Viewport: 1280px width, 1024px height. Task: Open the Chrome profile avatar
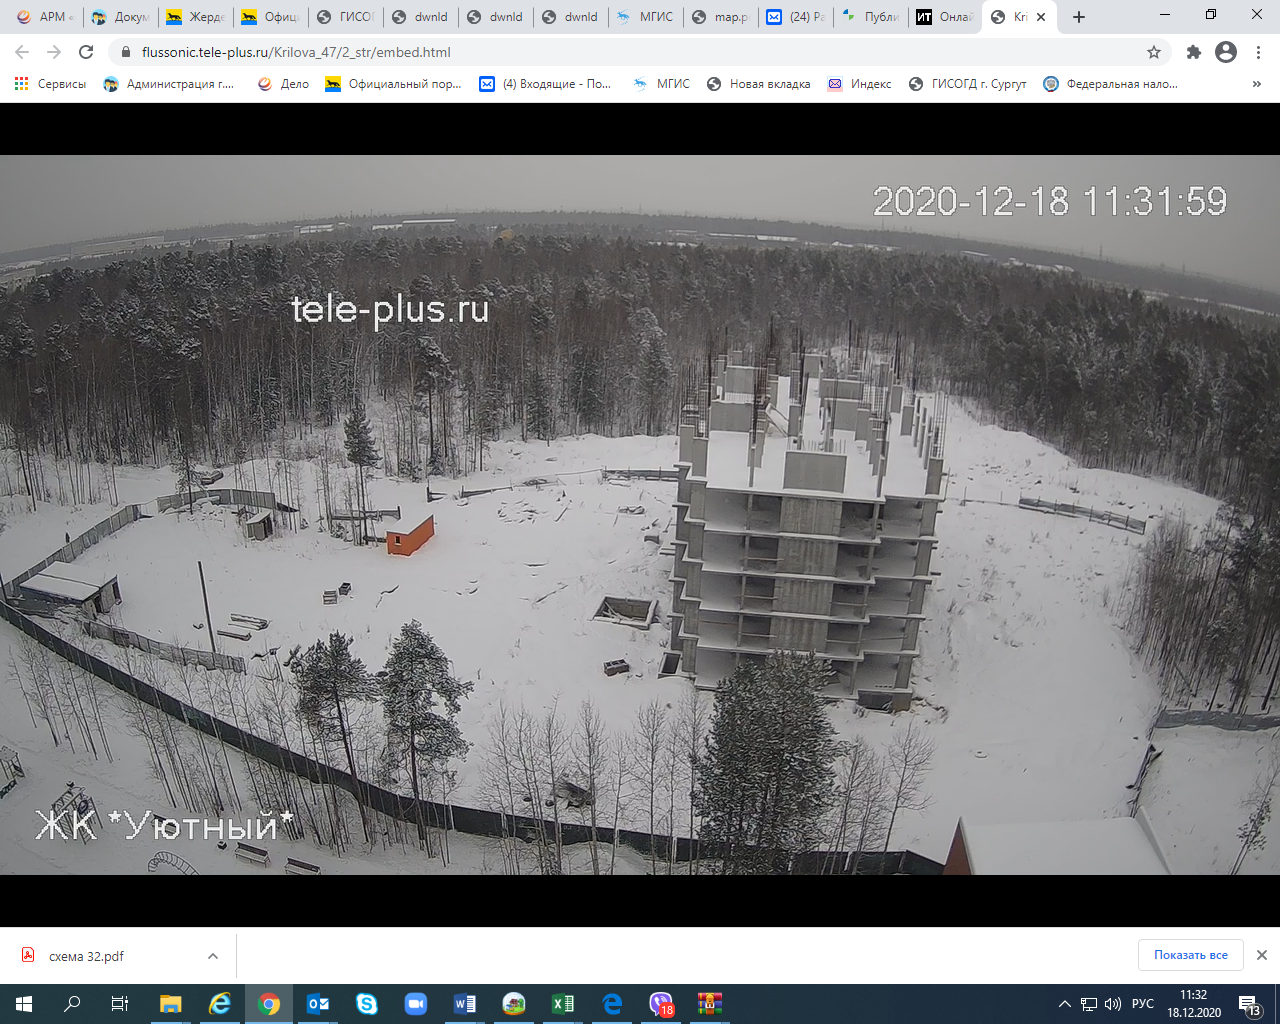1226,52
